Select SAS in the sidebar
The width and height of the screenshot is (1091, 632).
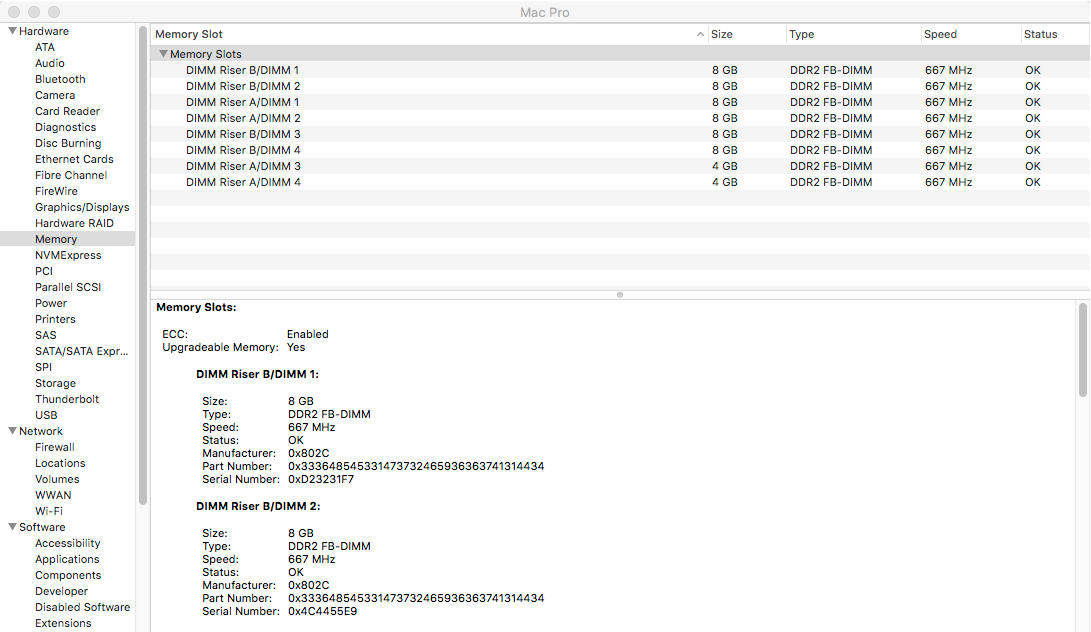46,335
